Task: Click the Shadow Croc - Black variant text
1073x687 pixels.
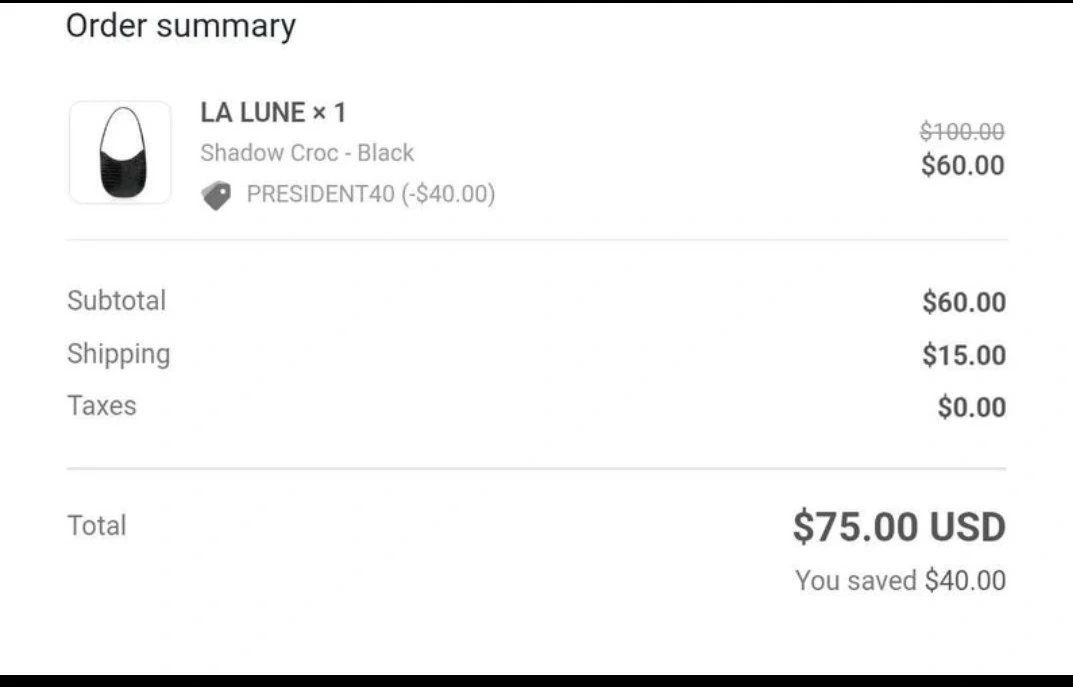Action: click(x=307, y=153)
